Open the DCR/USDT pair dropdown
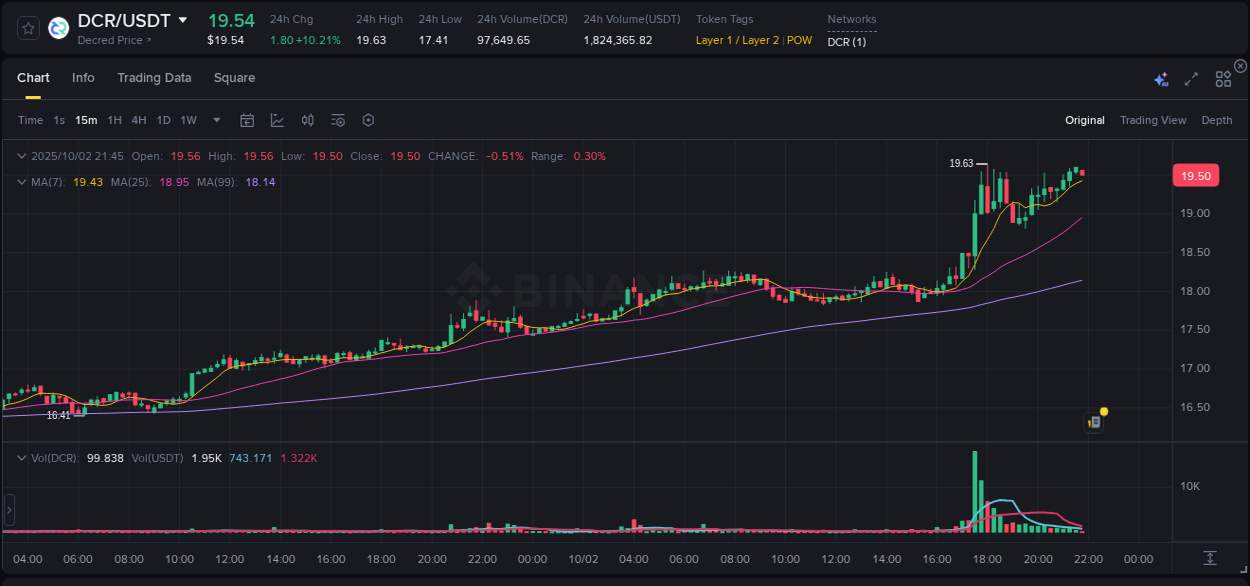1250x586 pixels. pyautogui.click(x=182, y=19)
